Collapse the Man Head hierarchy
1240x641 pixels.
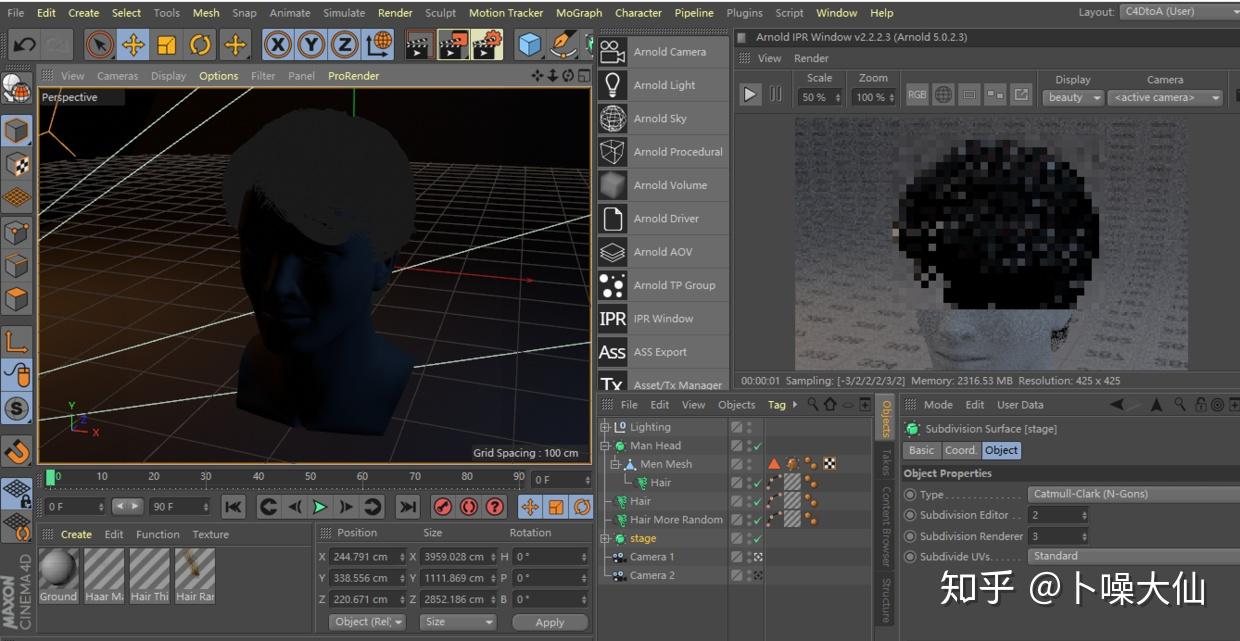click(x=604, y=445)
